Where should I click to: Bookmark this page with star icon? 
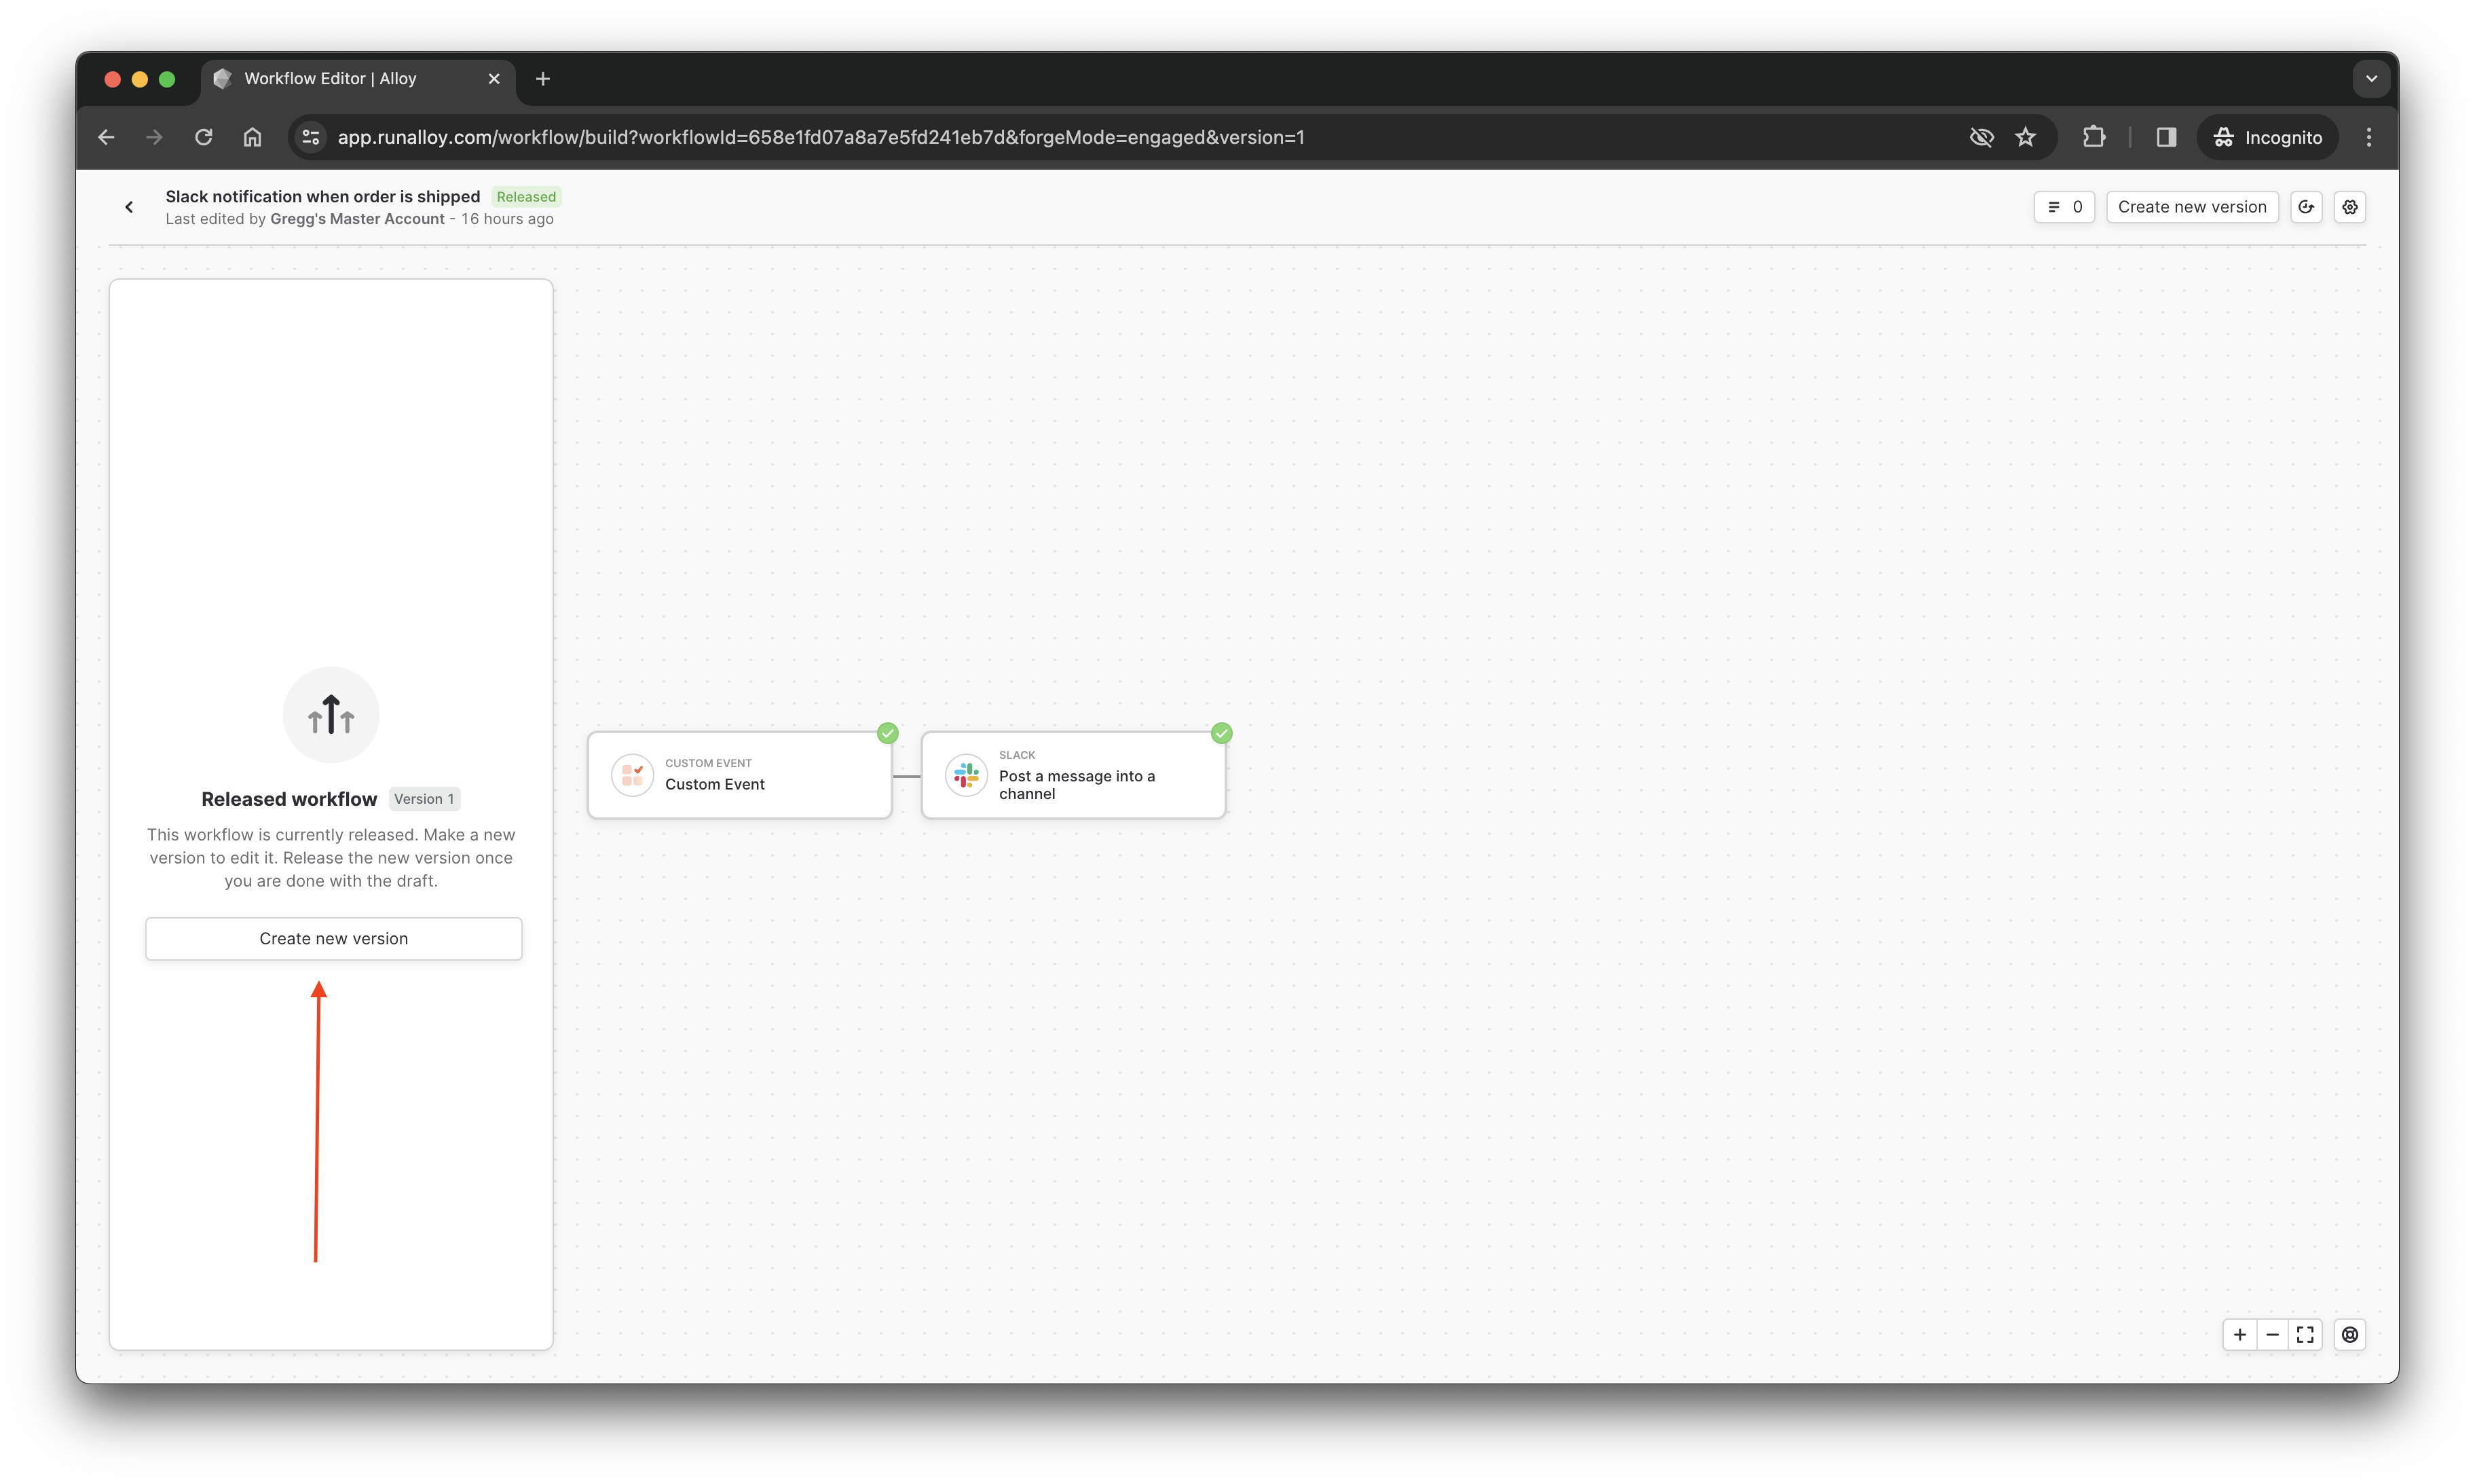(x=2025, y=137)
